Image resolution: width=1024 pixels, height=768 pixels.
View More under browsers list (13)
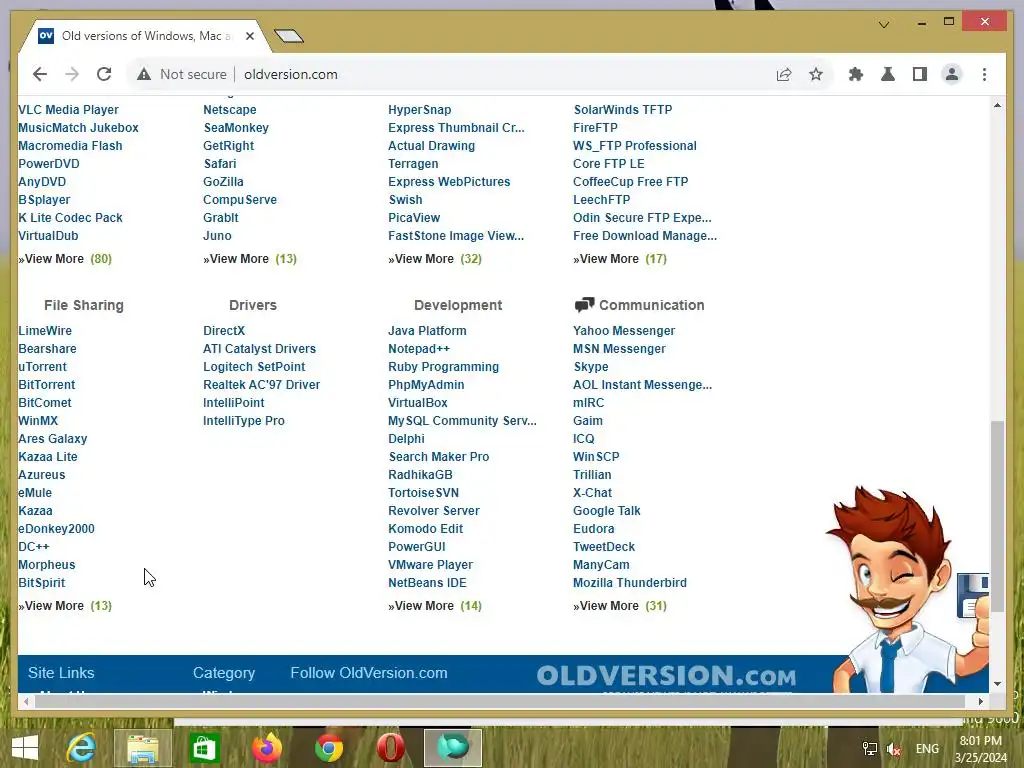tap(249, 259)
